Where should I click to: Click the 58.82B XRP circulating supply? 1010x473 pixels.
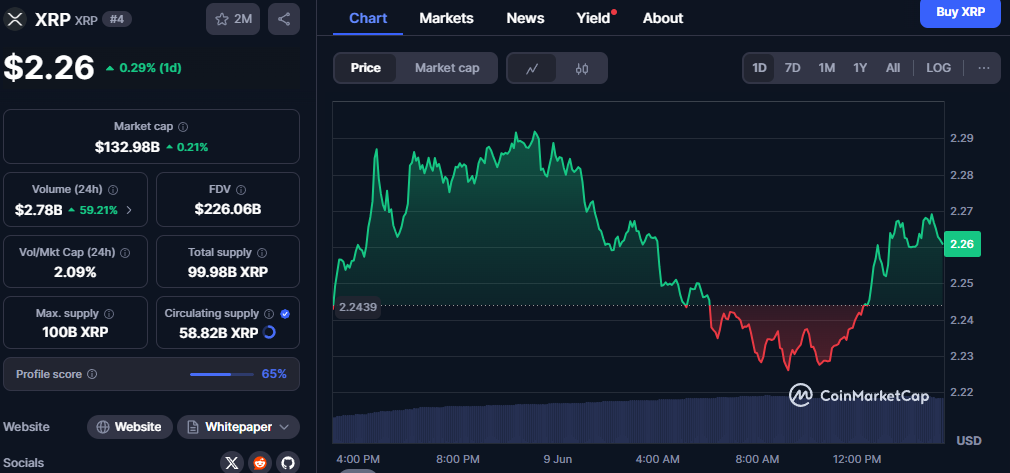click(218, 333)
